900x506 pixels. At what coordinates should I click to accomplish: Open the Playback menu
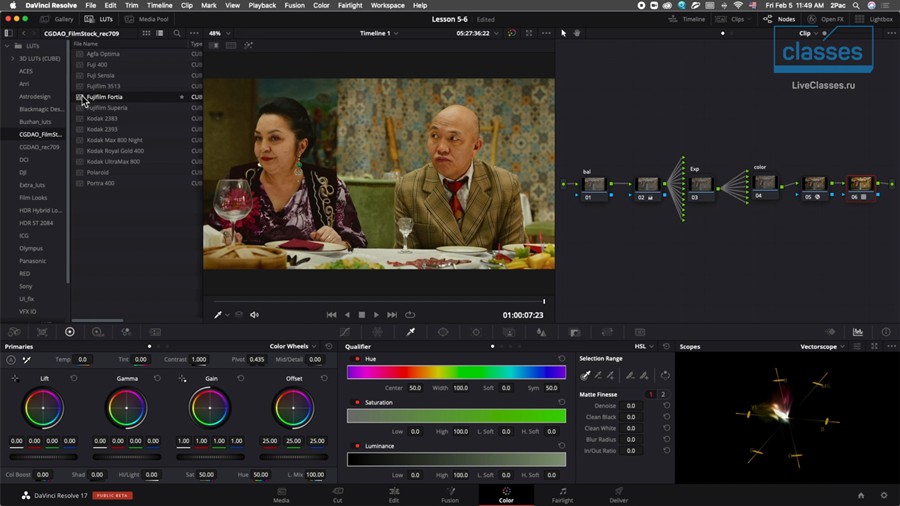click(x=262, y=5)
